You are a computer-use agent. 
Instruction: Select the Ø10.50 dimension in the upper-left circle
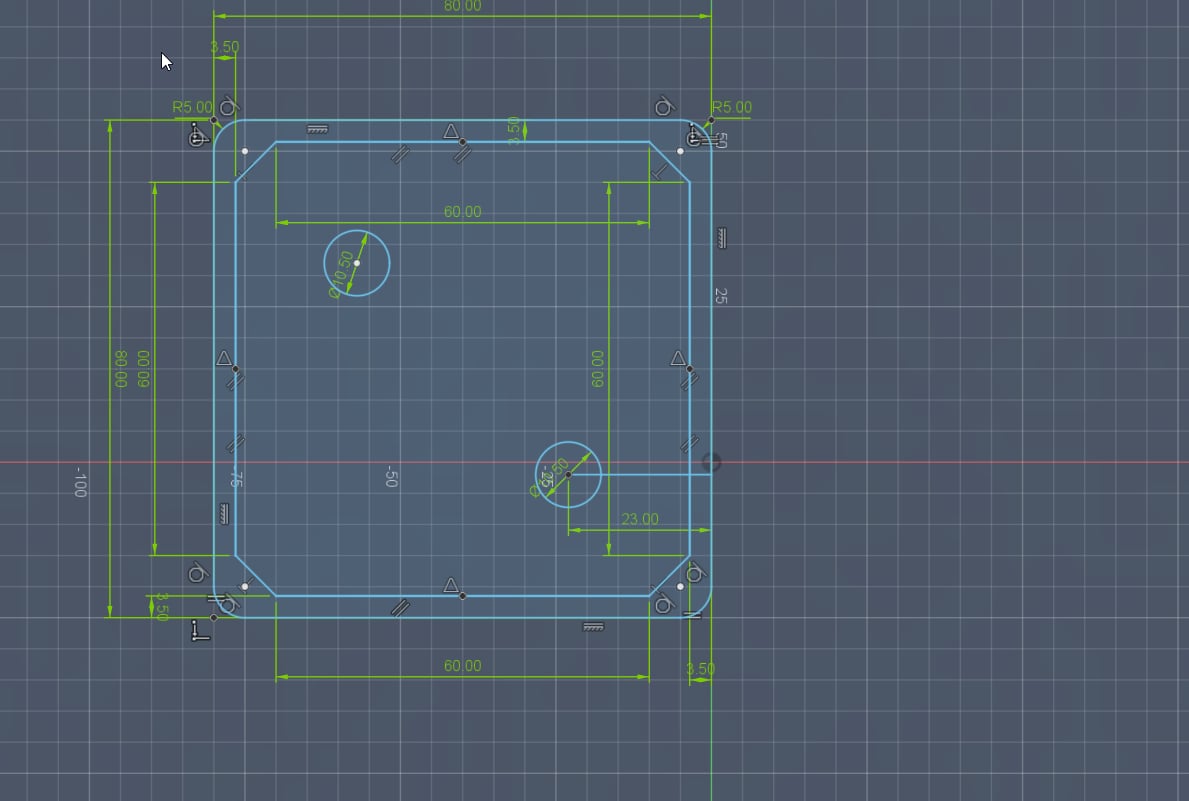(341, 274)
